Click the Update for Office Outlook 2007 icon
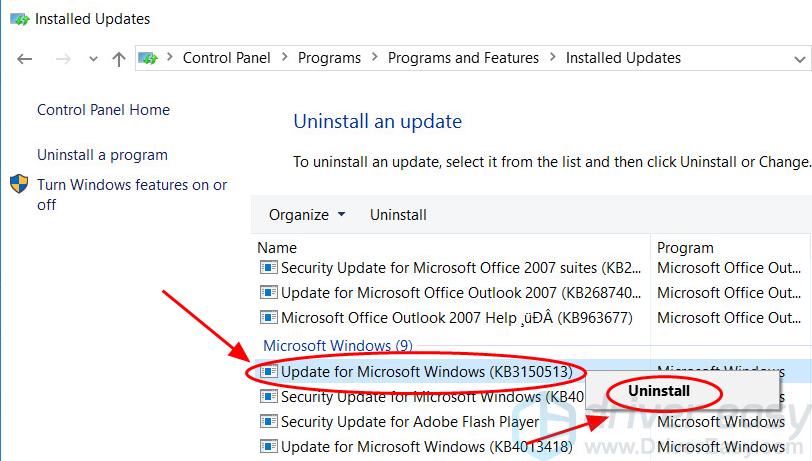Viewport: 812px width, 461px height. (x=268, y=292)
